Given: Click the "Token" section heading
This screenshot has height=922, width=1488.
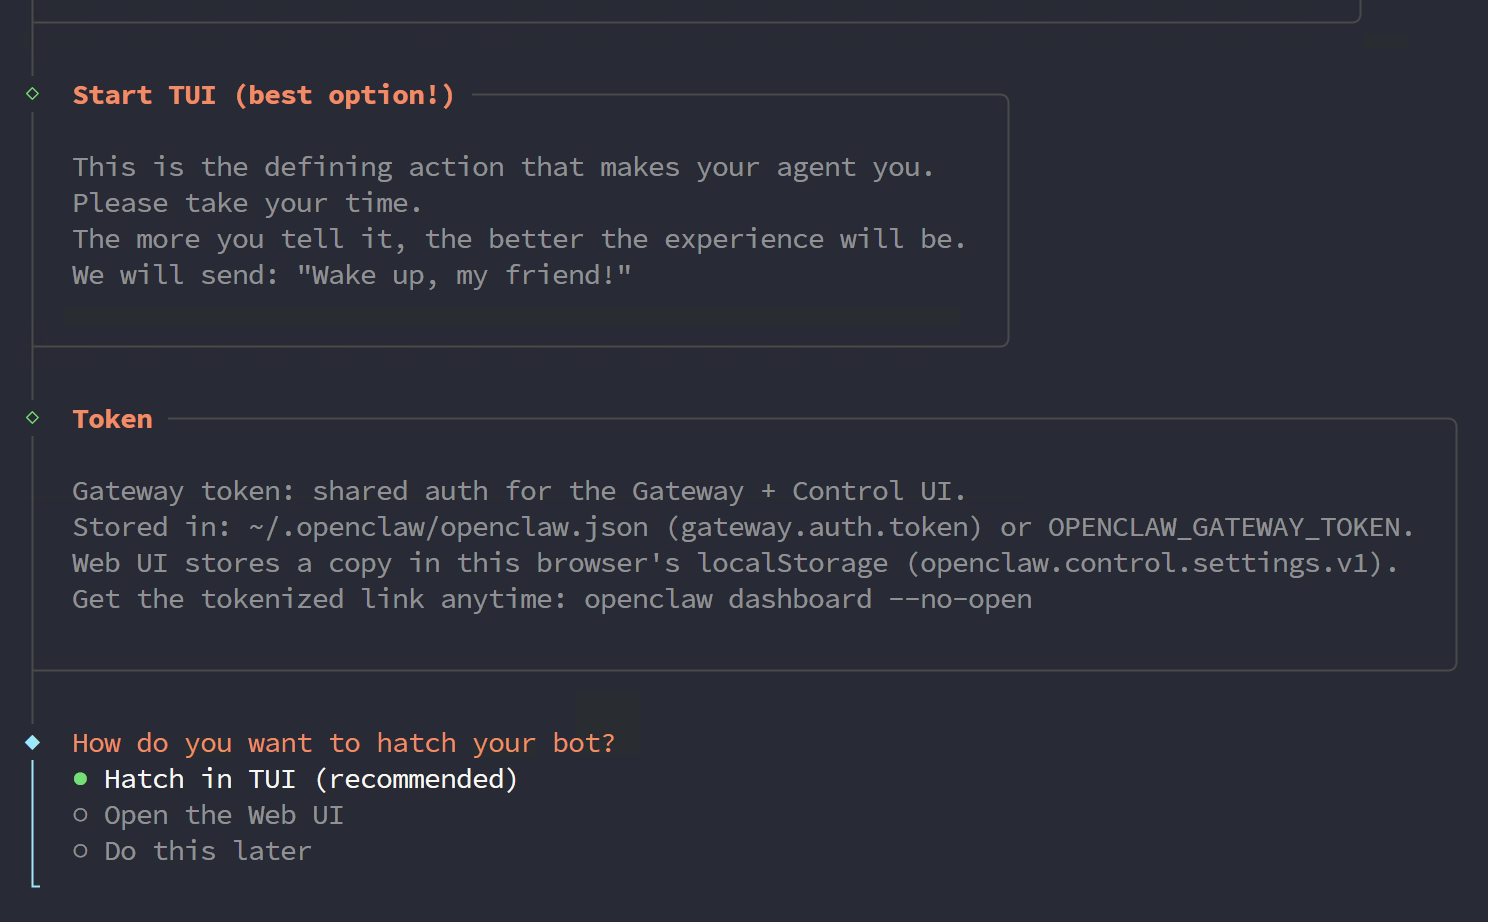Looking at the screenshot, I should tap(112, 419).
